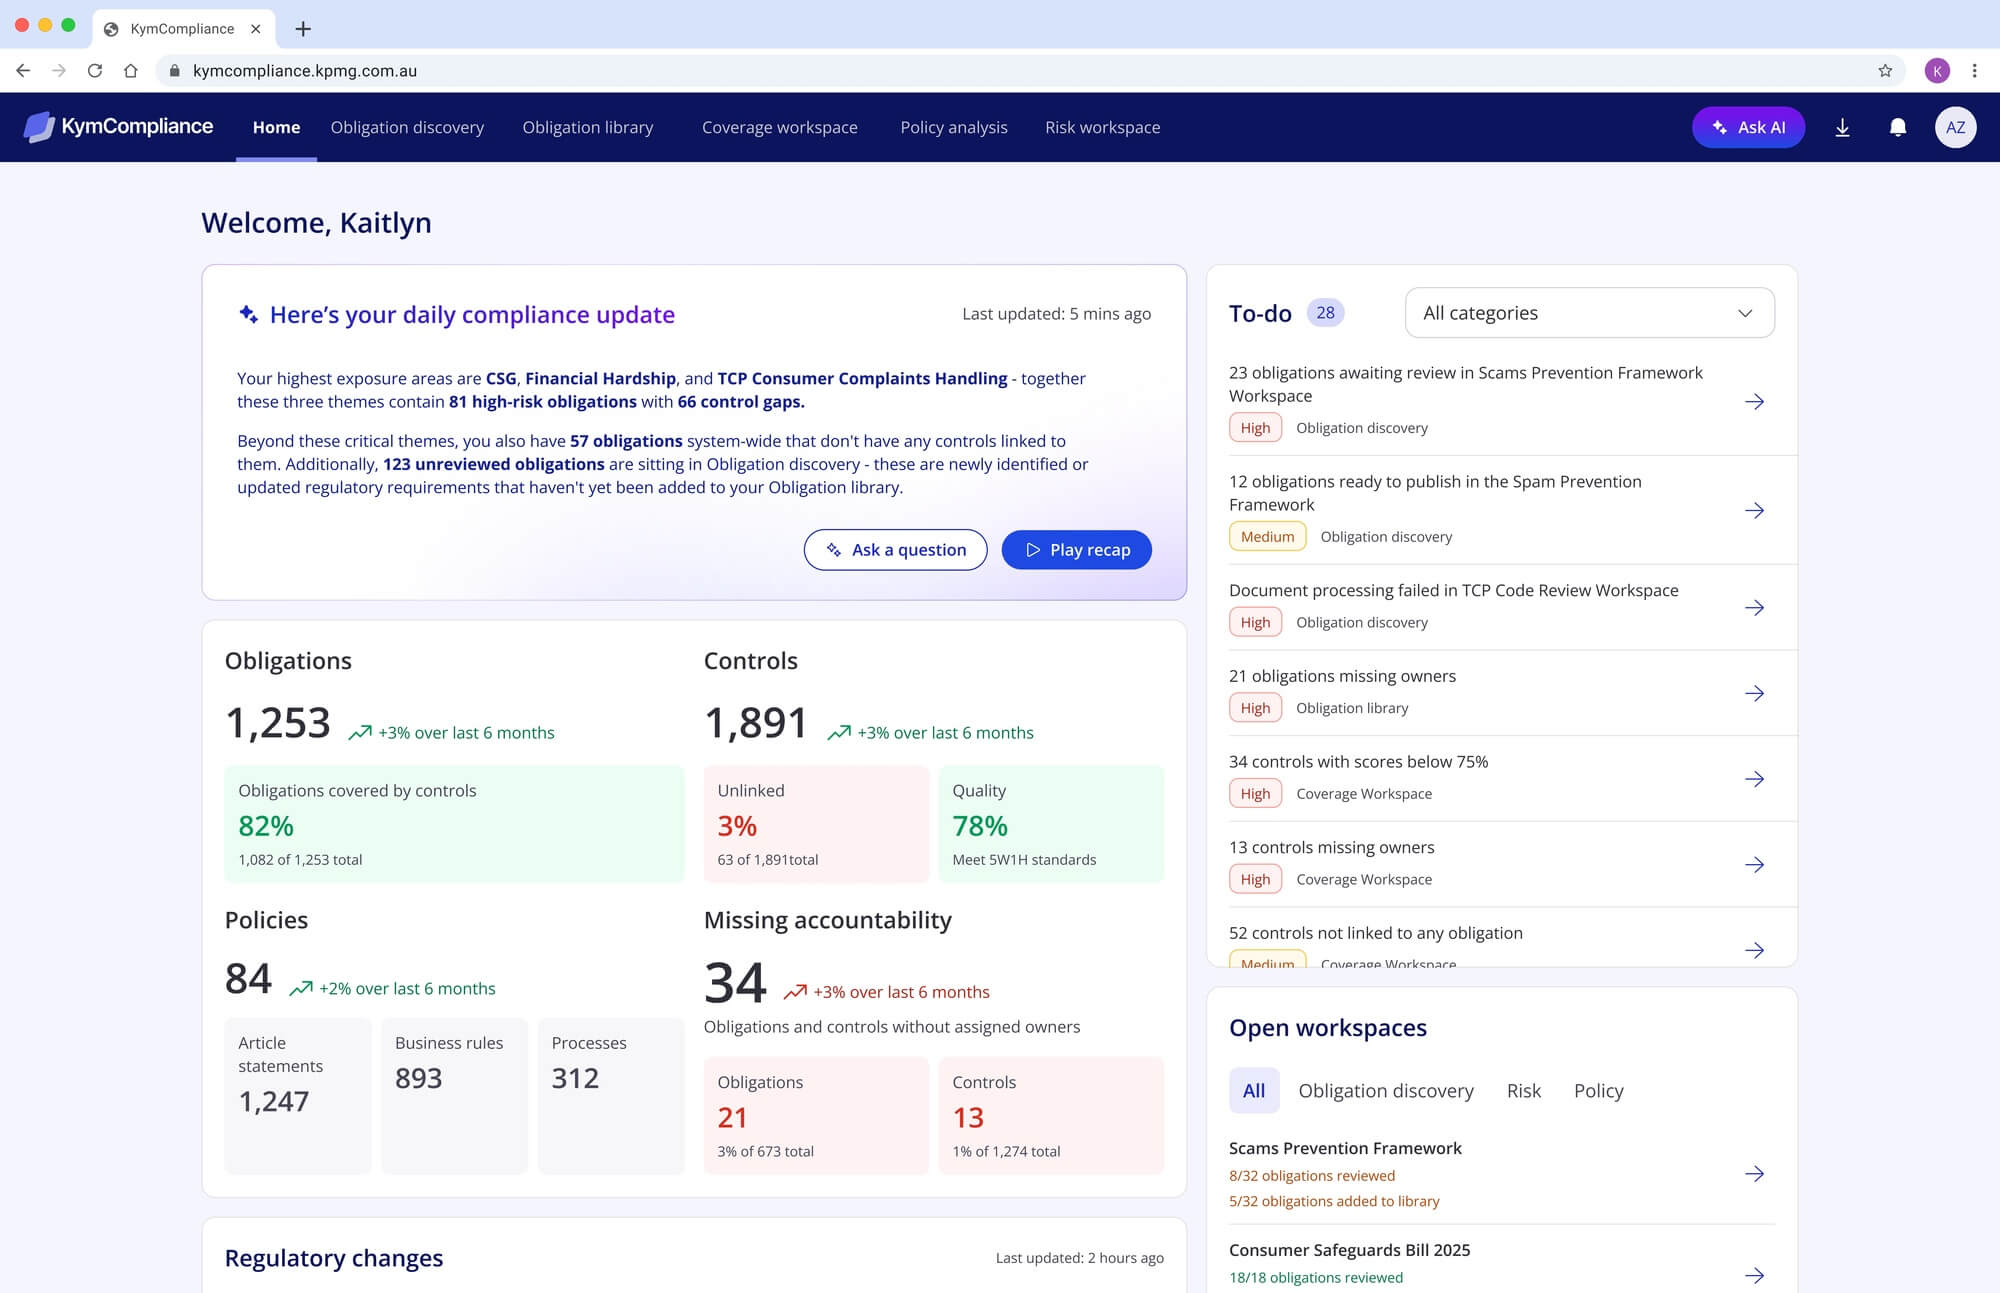Open the Chrome three-dot menu

tap(1974, 71)
